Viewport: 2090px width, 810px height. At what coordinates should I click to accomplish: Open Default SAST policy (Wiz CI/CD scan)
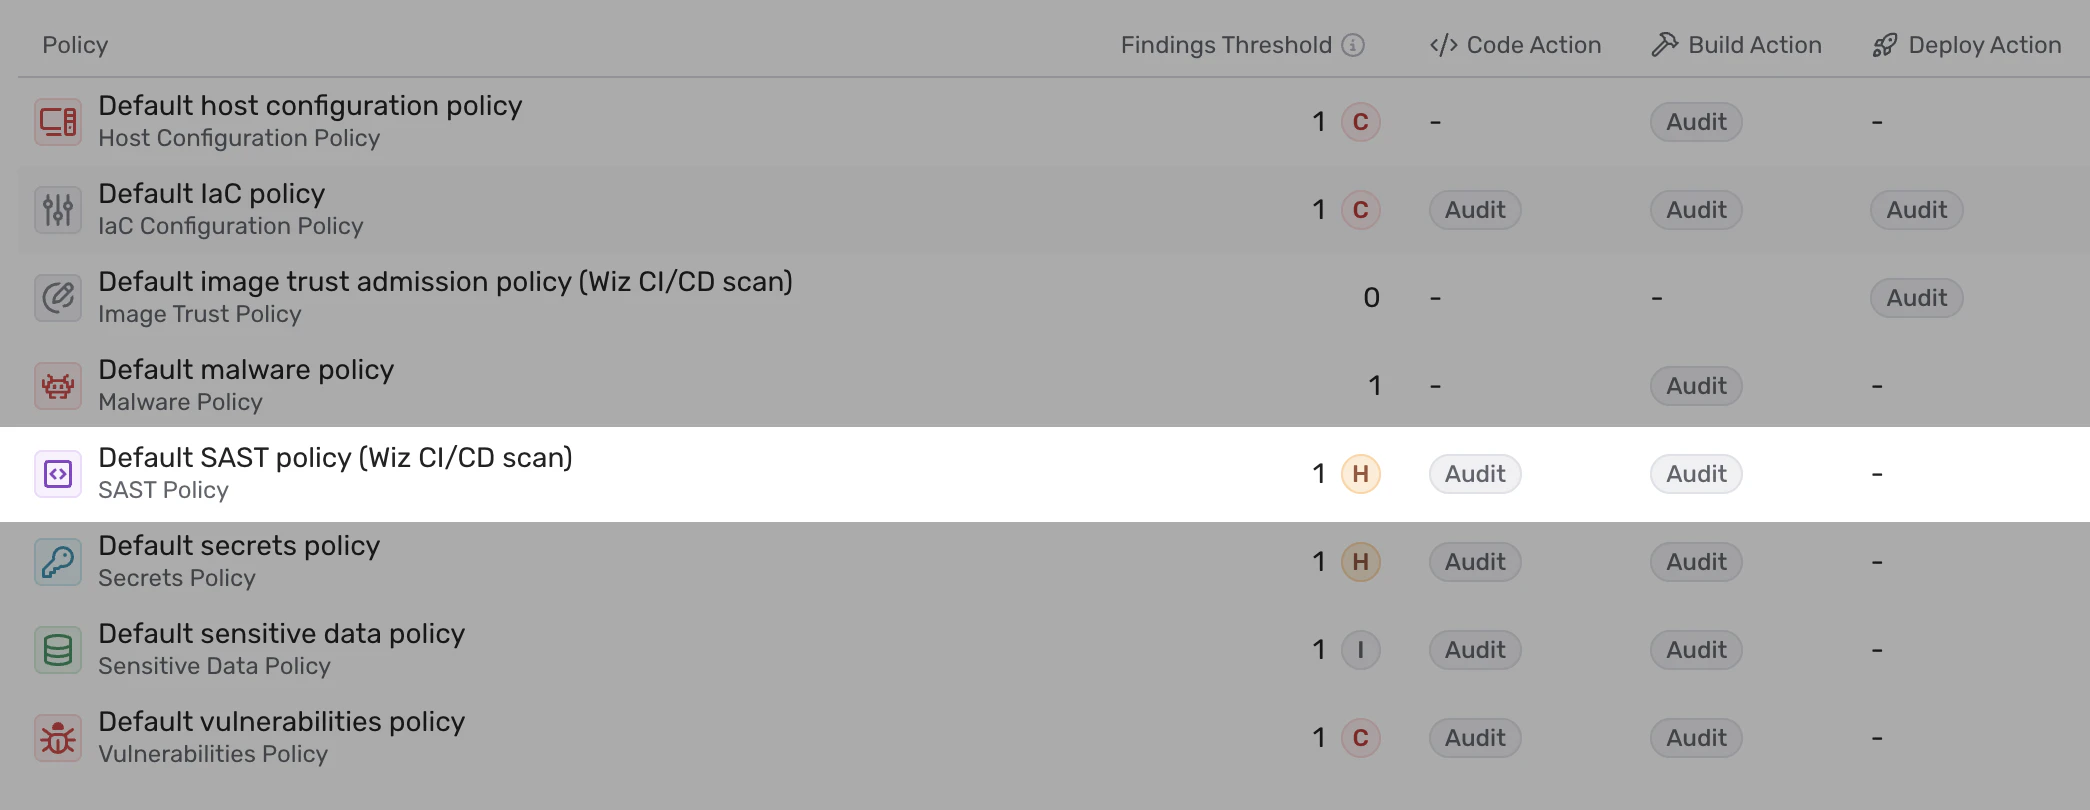click(335, 458)
